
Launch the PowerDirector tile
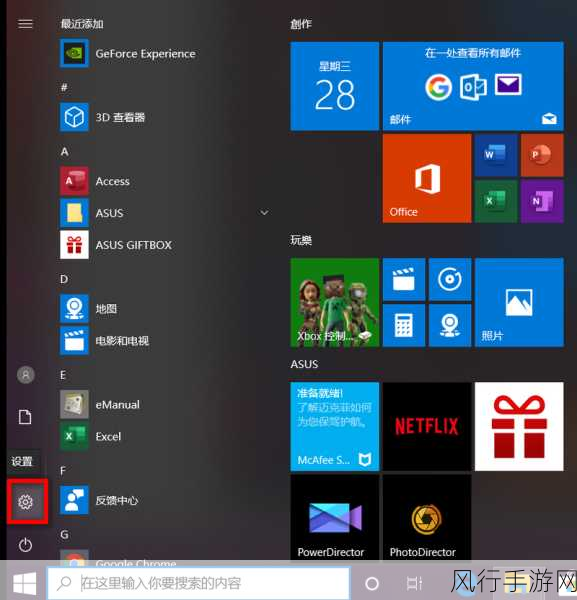(335, 517)
